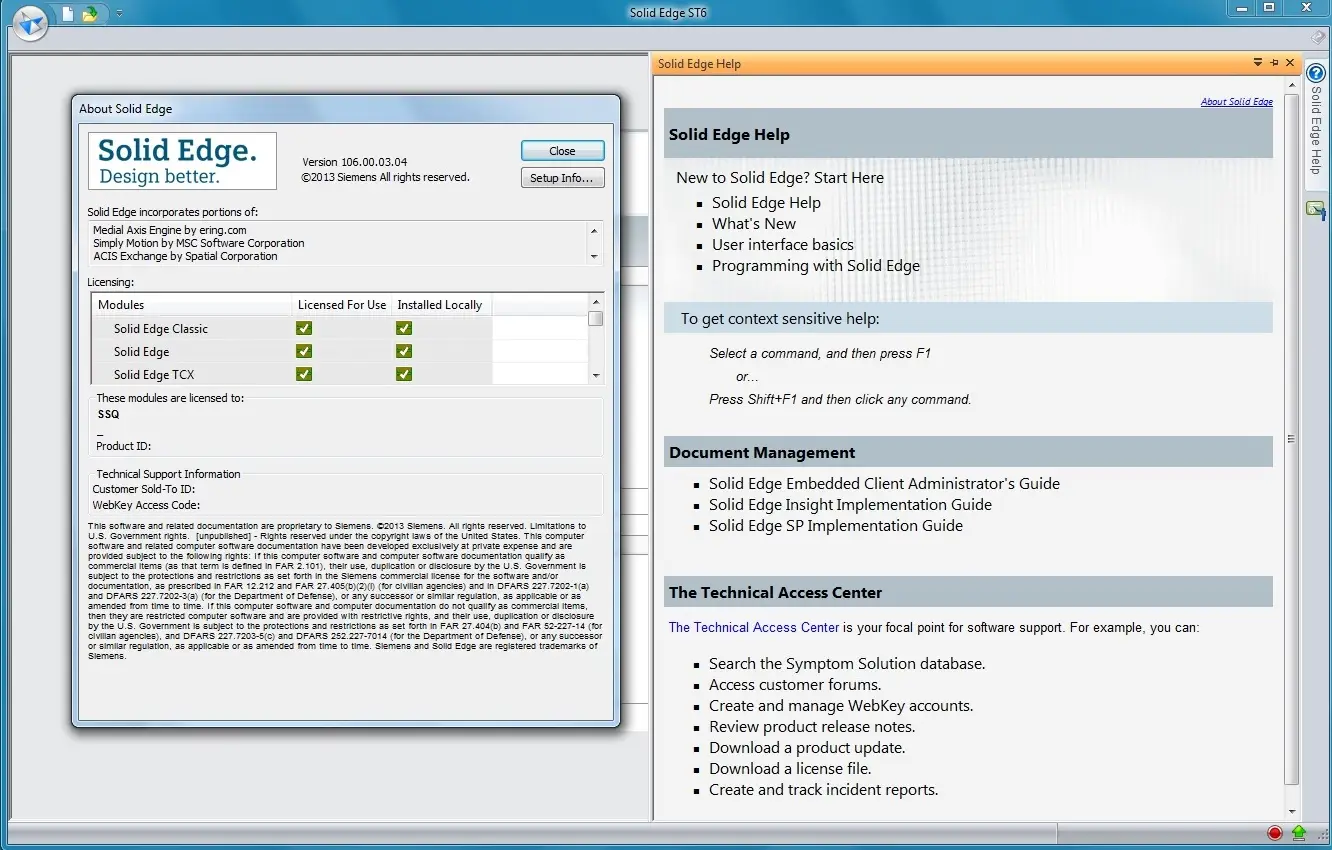Toggle Installed Locally checkbox for Solid Edge TCX
This screenshot has height=850, width=1332.
404,374
